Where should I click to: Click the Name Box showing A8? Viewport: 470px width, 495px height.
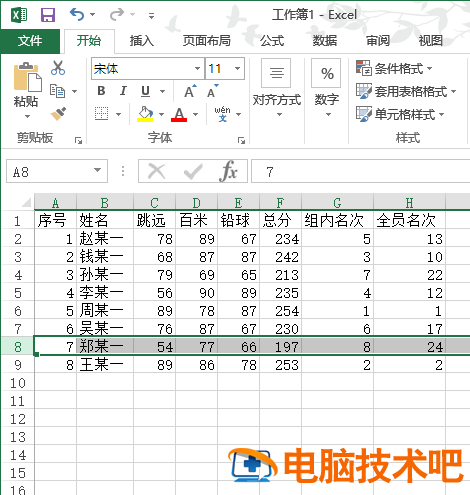tap(50, 171)
